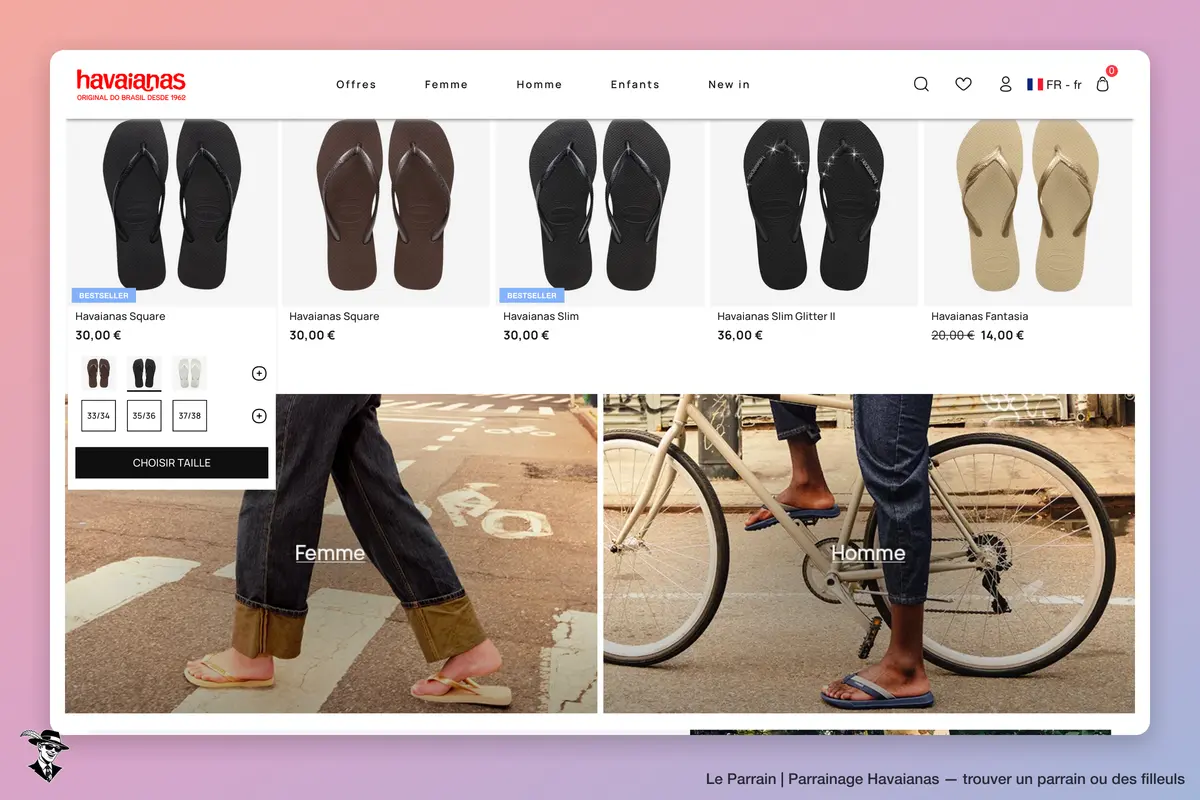Image resolution: width=1200 pixels, height=800 pixels.
Task: Open the Havaianas Fantasia product image
Action: pos(1028,212)
